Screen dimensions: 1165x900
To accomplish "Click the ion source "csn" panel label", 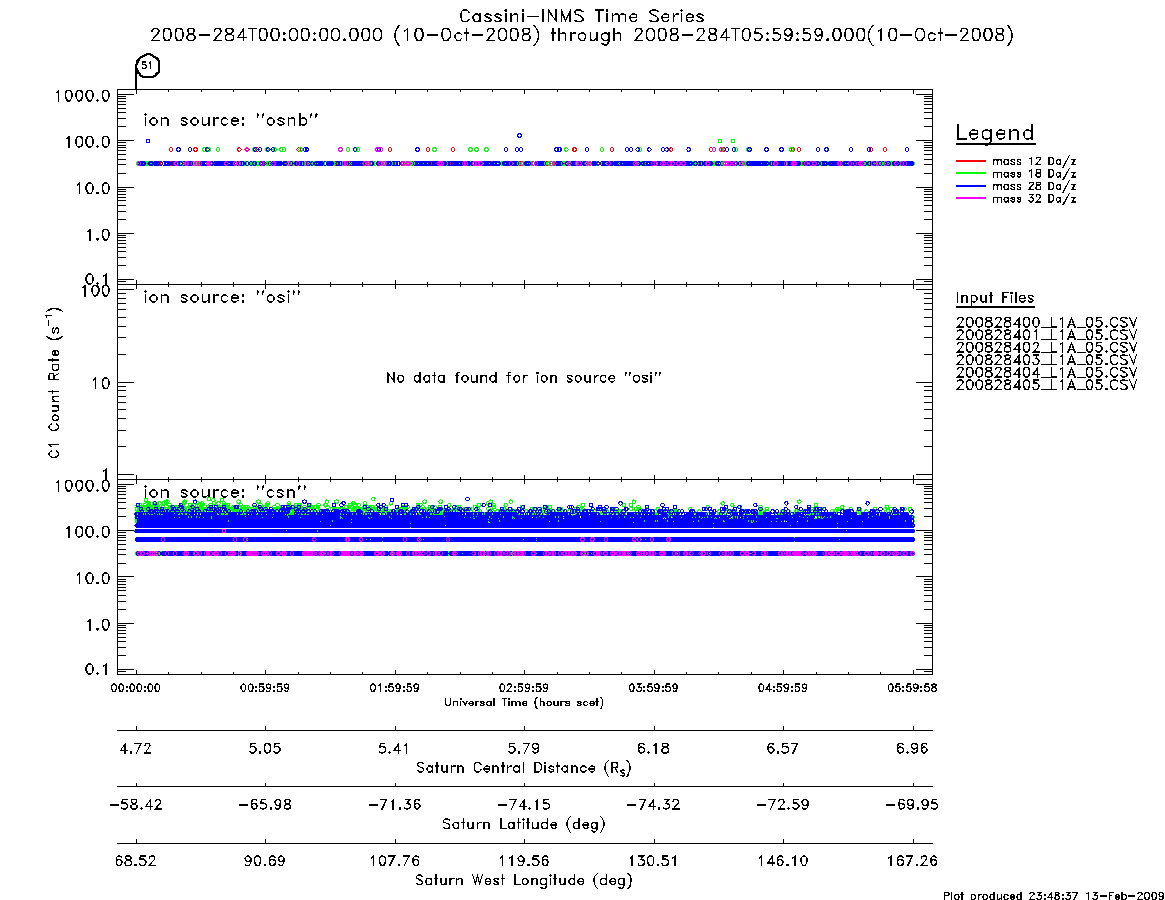I will click(225, 492).
